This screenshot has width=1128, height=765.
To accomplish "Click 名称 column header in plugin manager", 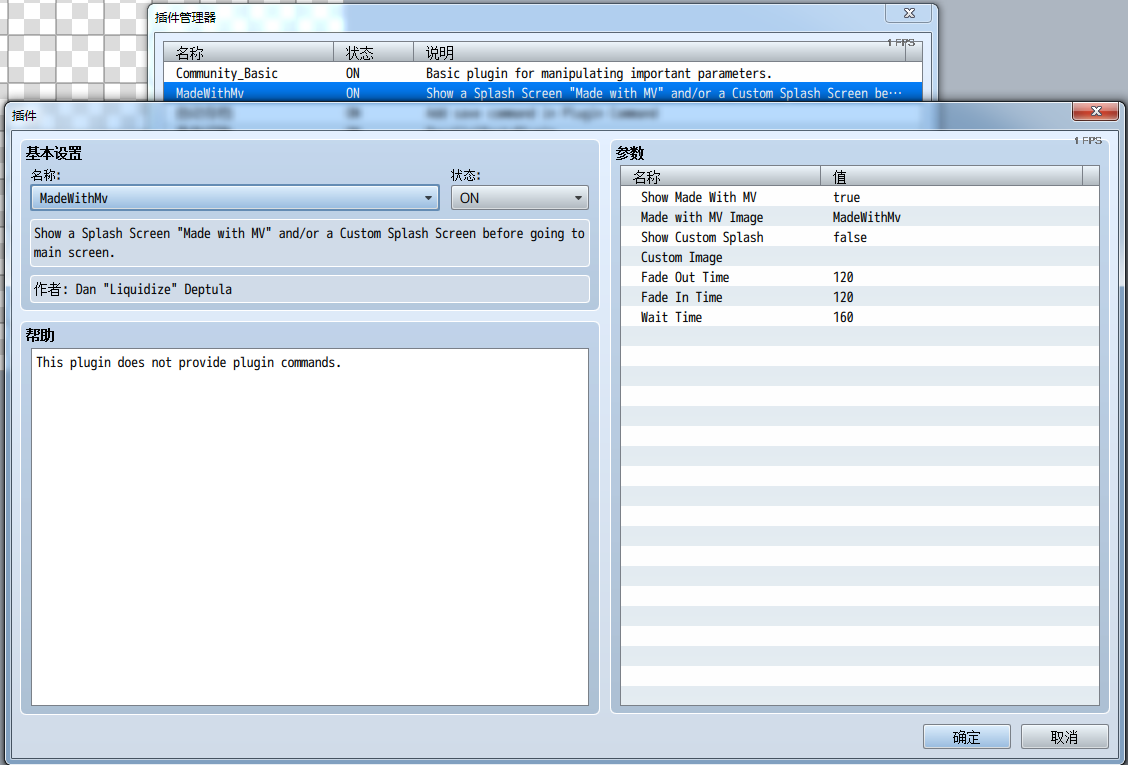I will [249, 53].
